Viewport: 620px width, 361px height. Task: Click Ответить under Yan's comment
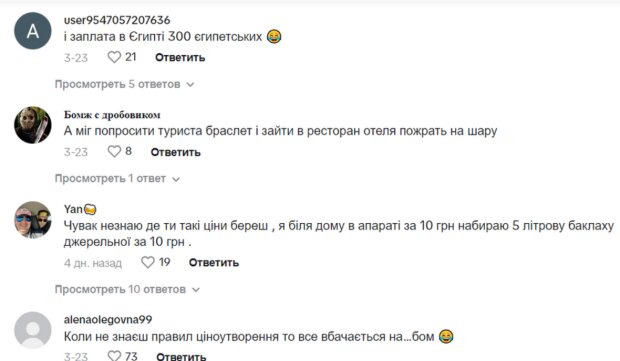pyautogui.click(x=214, y=263)
